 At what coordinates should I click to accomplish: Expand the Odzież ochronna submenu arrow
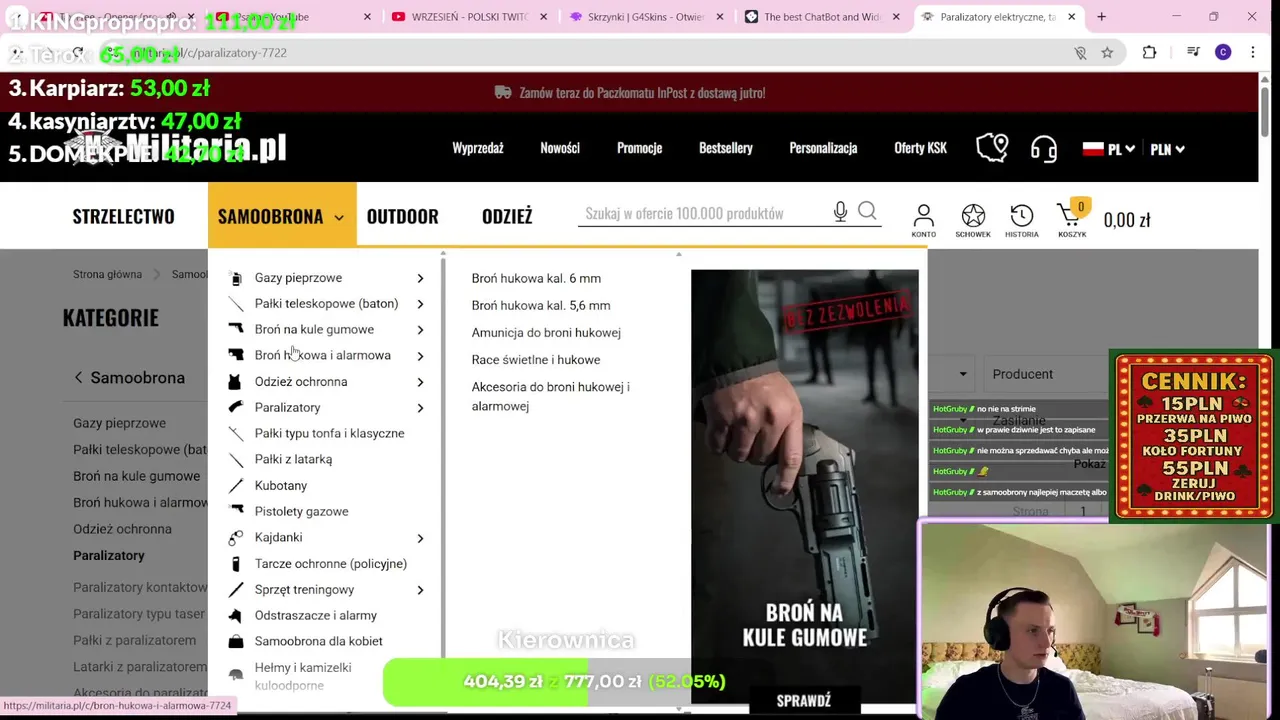point(420,382)
